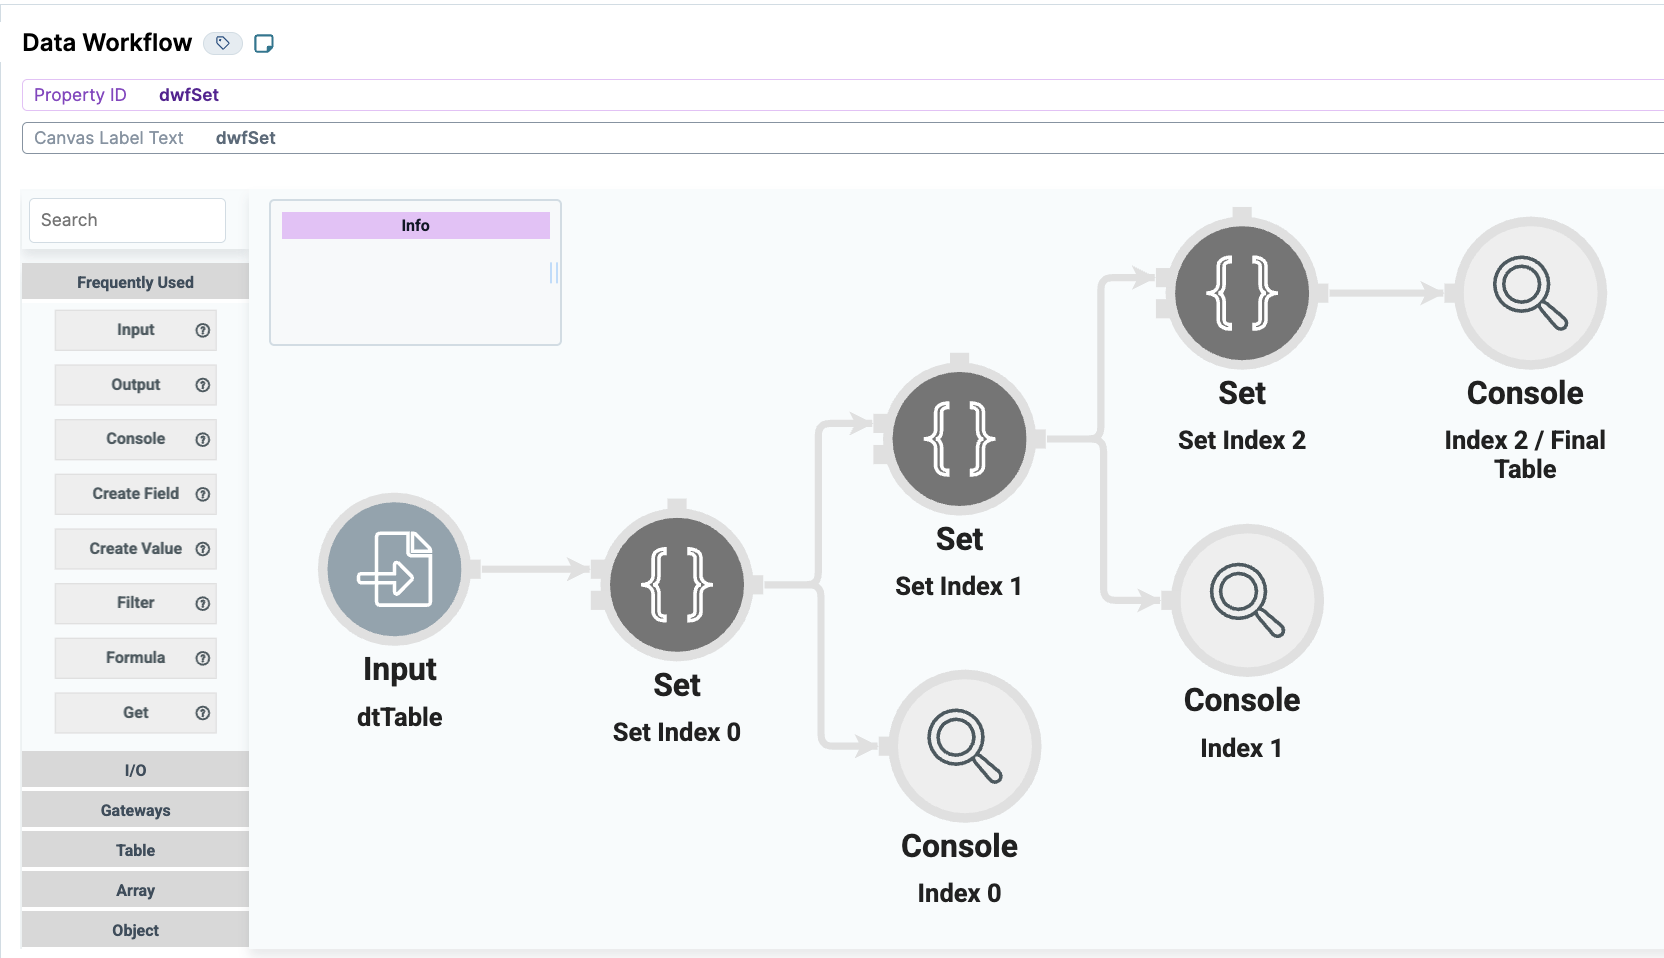Click the tag icon beside Data Workflow title

pos(222,43)
